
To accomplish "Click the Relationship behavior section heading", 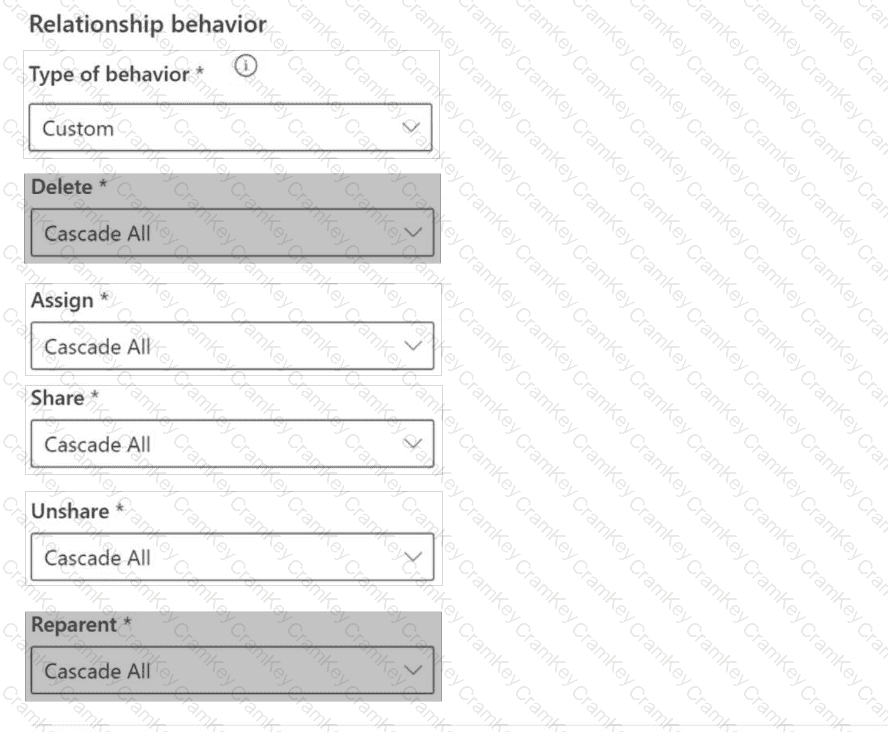I will click(x=148, y=24).
